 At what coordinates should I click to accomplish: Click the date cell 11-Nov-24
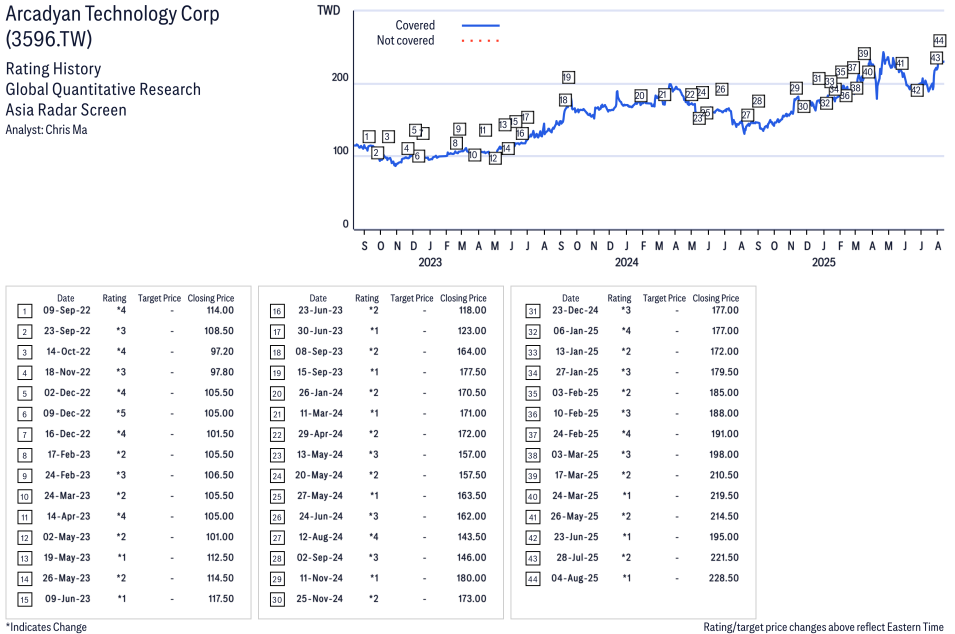(x=321, y=578)
